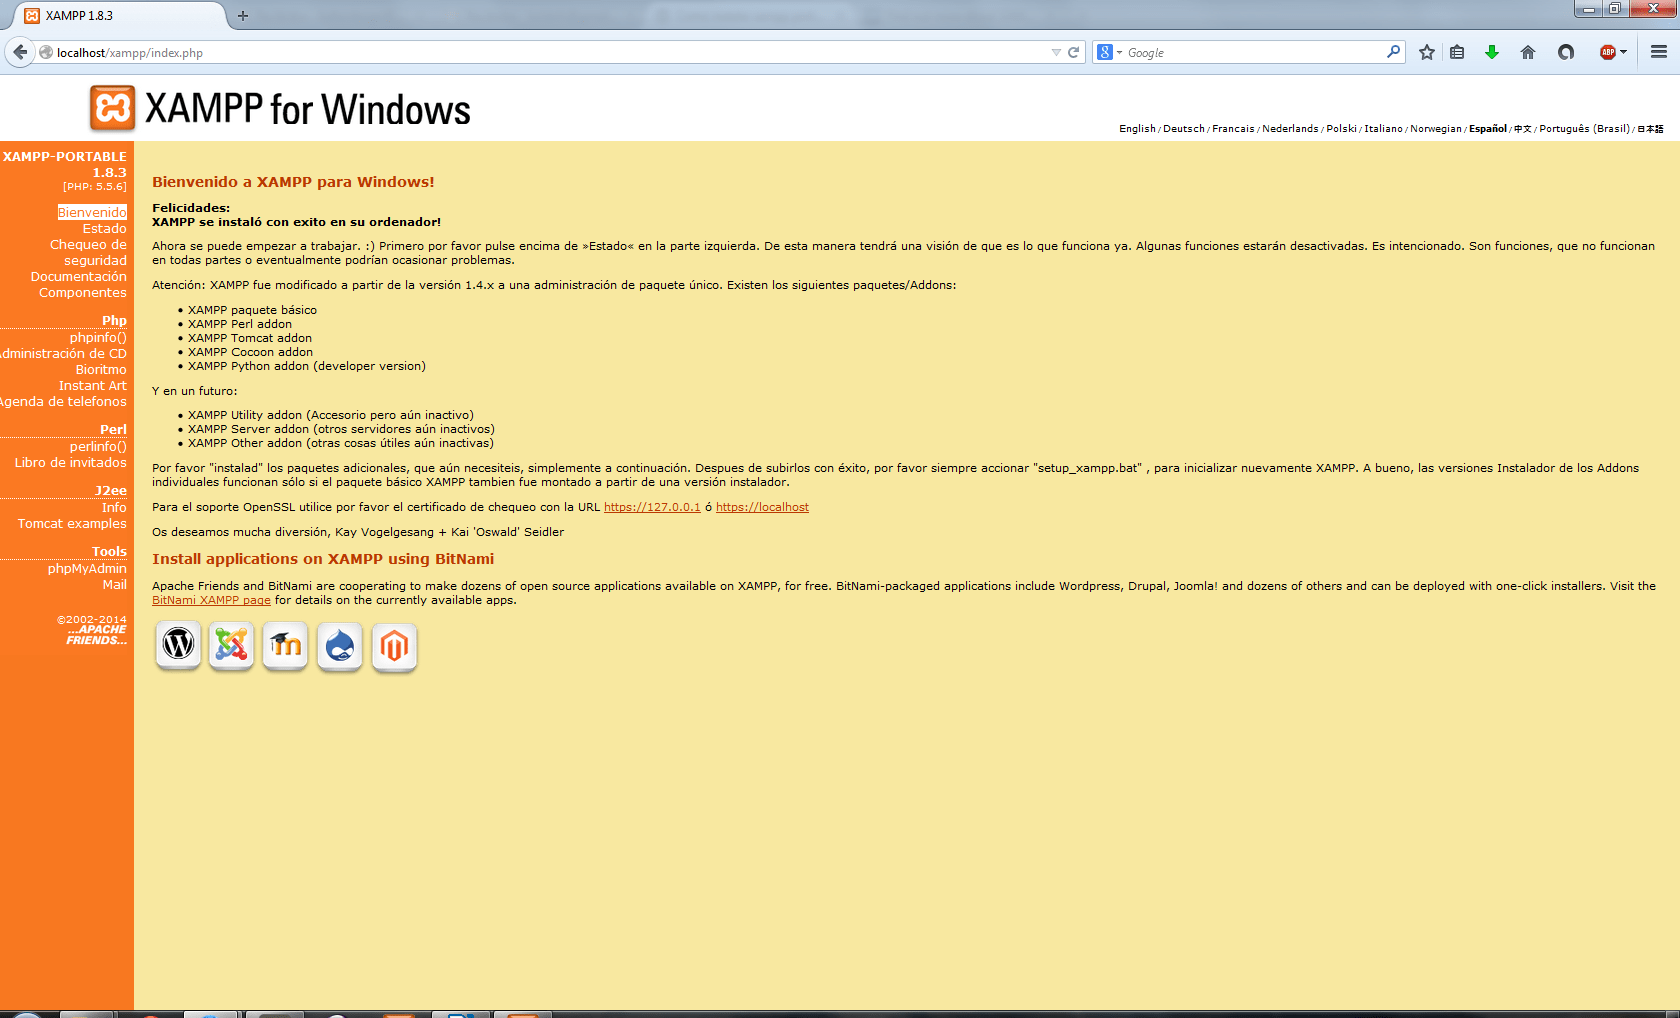The image size is (1680, 1018).
Task: Select the XAMPP 1.8.3 browser tab
Action: point(122,15)
